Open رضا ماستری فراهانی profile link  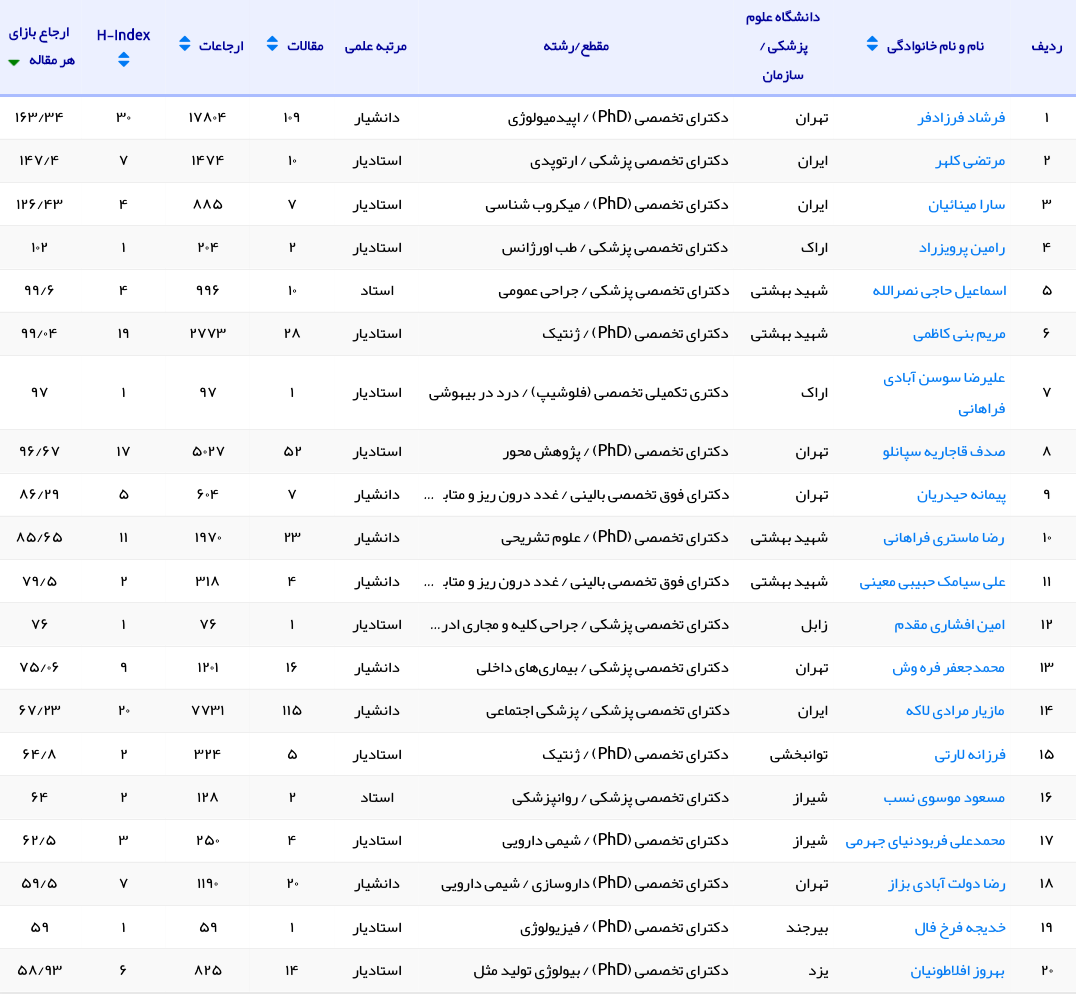pos(944,539)
